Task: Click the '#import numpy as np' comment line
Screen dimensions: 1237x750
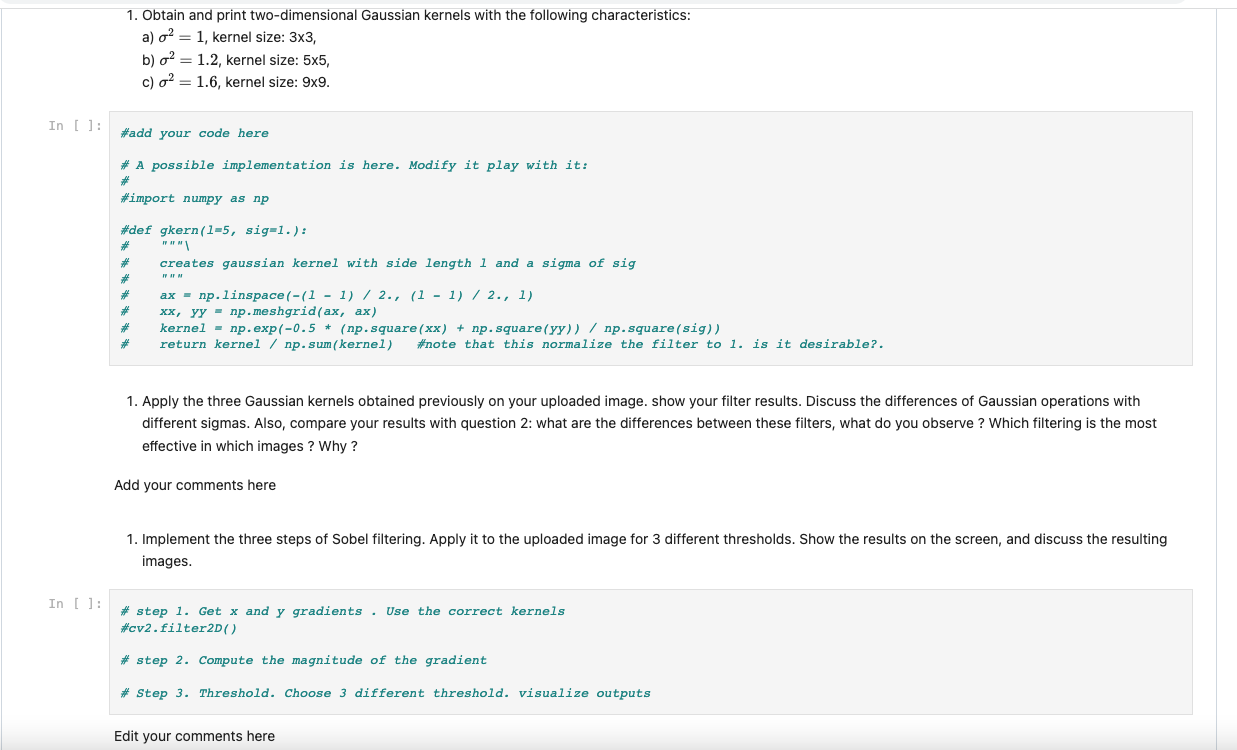Action: [192, 197]
